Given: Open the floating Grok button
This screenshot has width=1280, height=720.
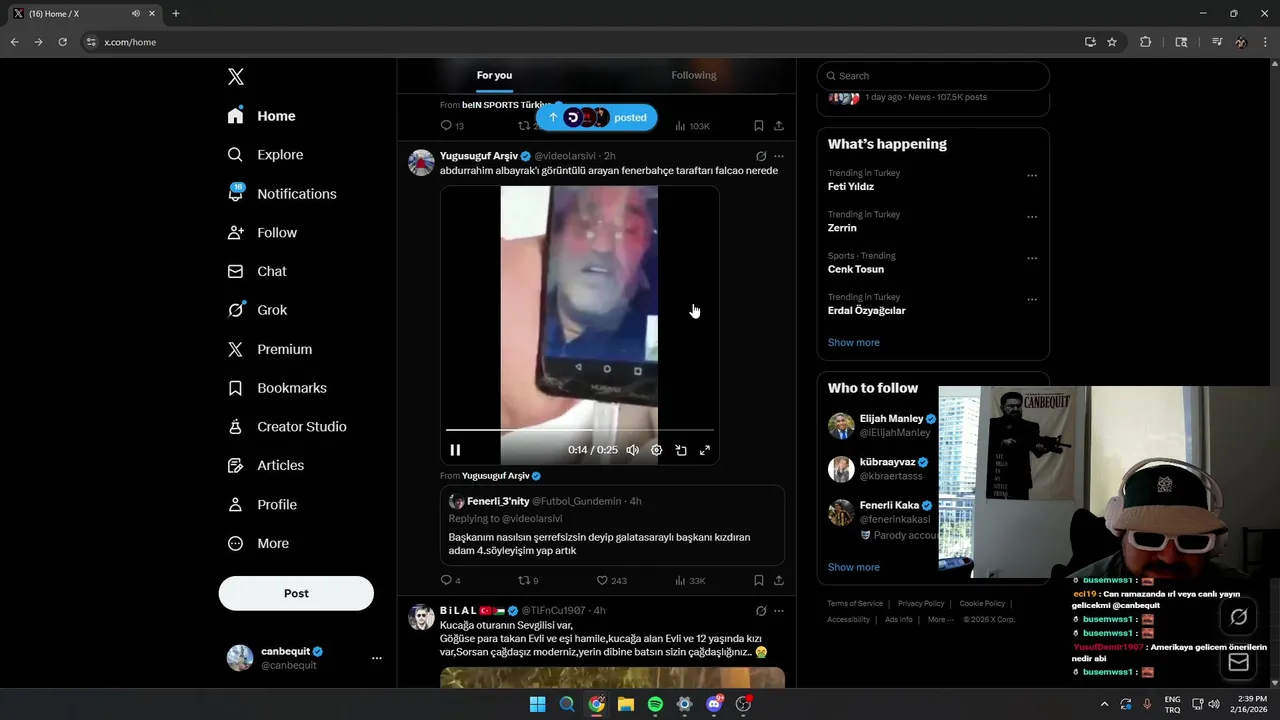Looking at the screenshot, I should pyautogui.click(x=1238, y=617).
